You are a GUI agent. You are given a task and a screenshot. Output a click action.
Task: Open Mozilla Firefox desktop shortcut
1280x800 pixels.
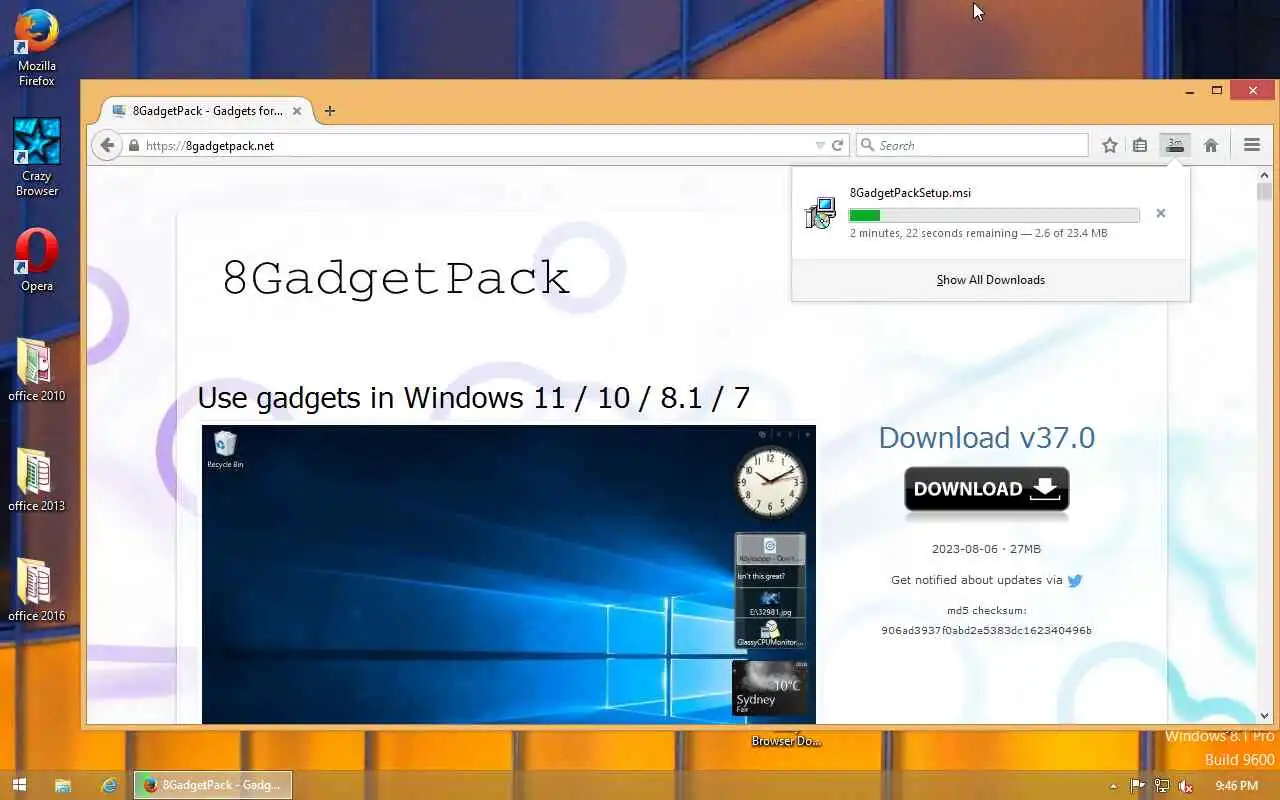37,47
